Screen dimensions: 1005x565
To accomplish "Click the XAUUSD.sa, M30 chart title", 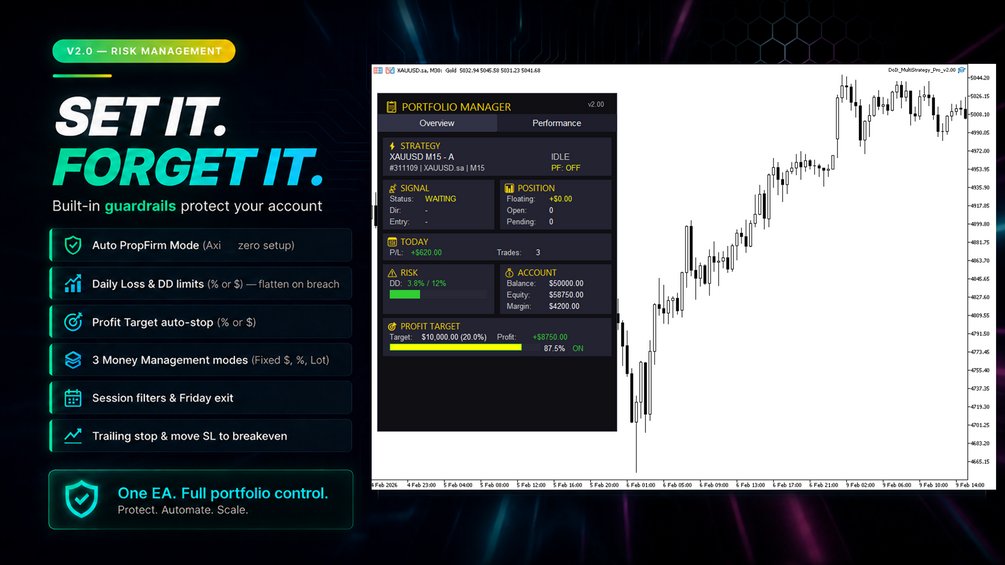I will [419, 70].
